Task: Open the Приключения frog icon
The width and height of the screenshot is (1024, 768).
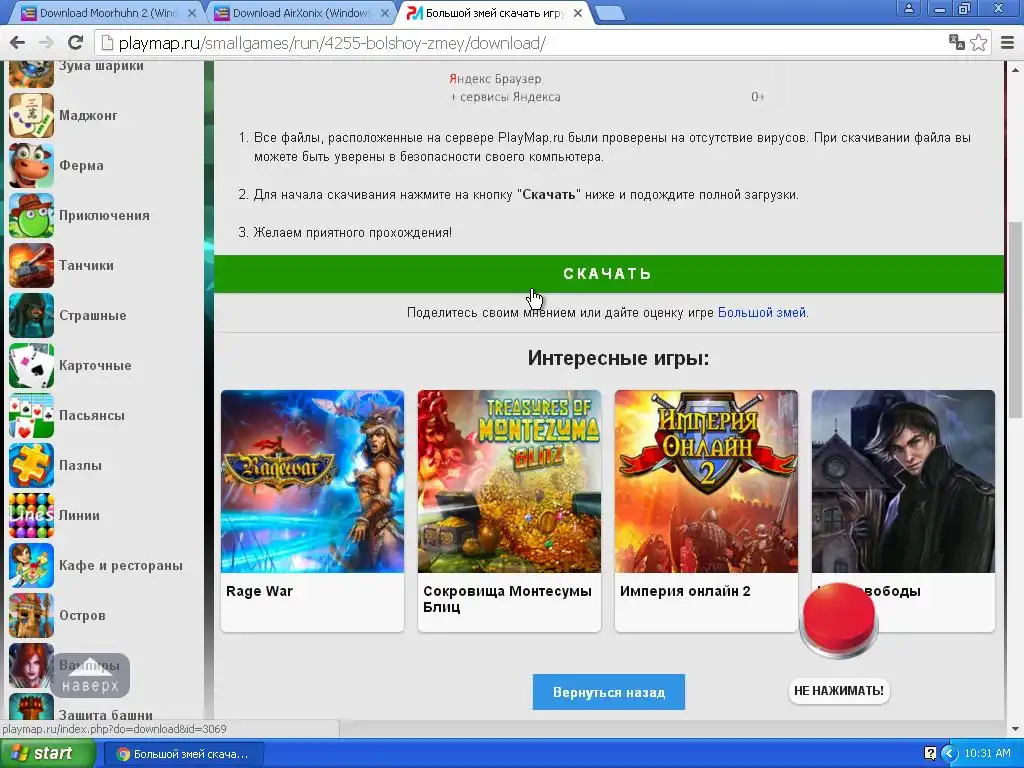Action: [x=31, y=216]
